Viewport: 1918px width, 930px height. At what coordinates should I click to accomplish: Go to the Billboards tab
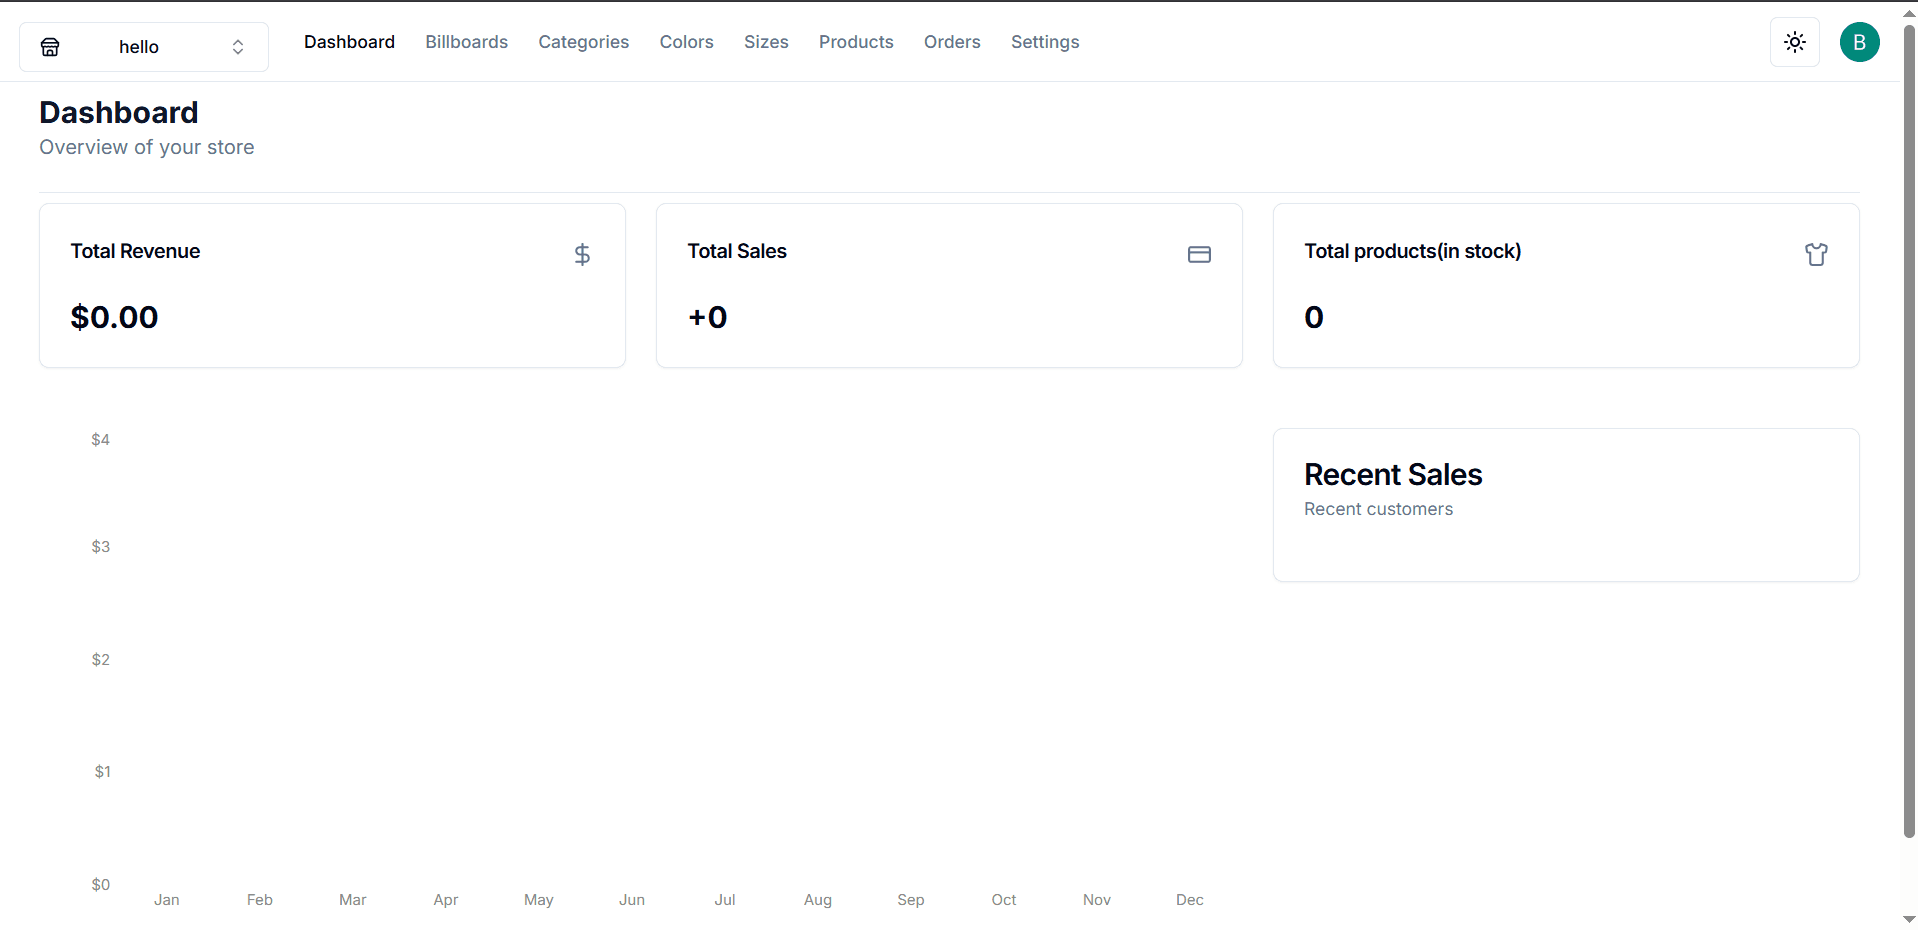[466, 42]
